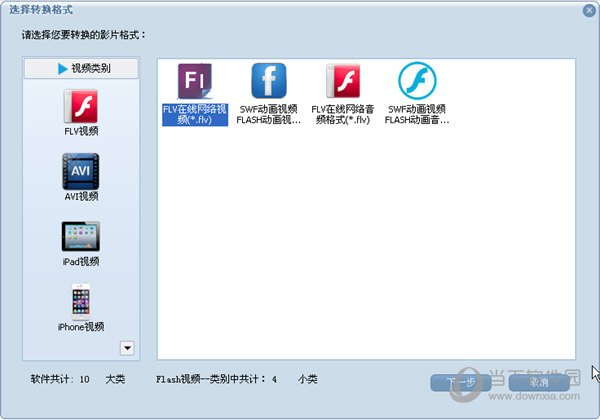This screenshot has height=420, width=600.
Task: Click the 视频类别 header button
Action: pos(81,68)
